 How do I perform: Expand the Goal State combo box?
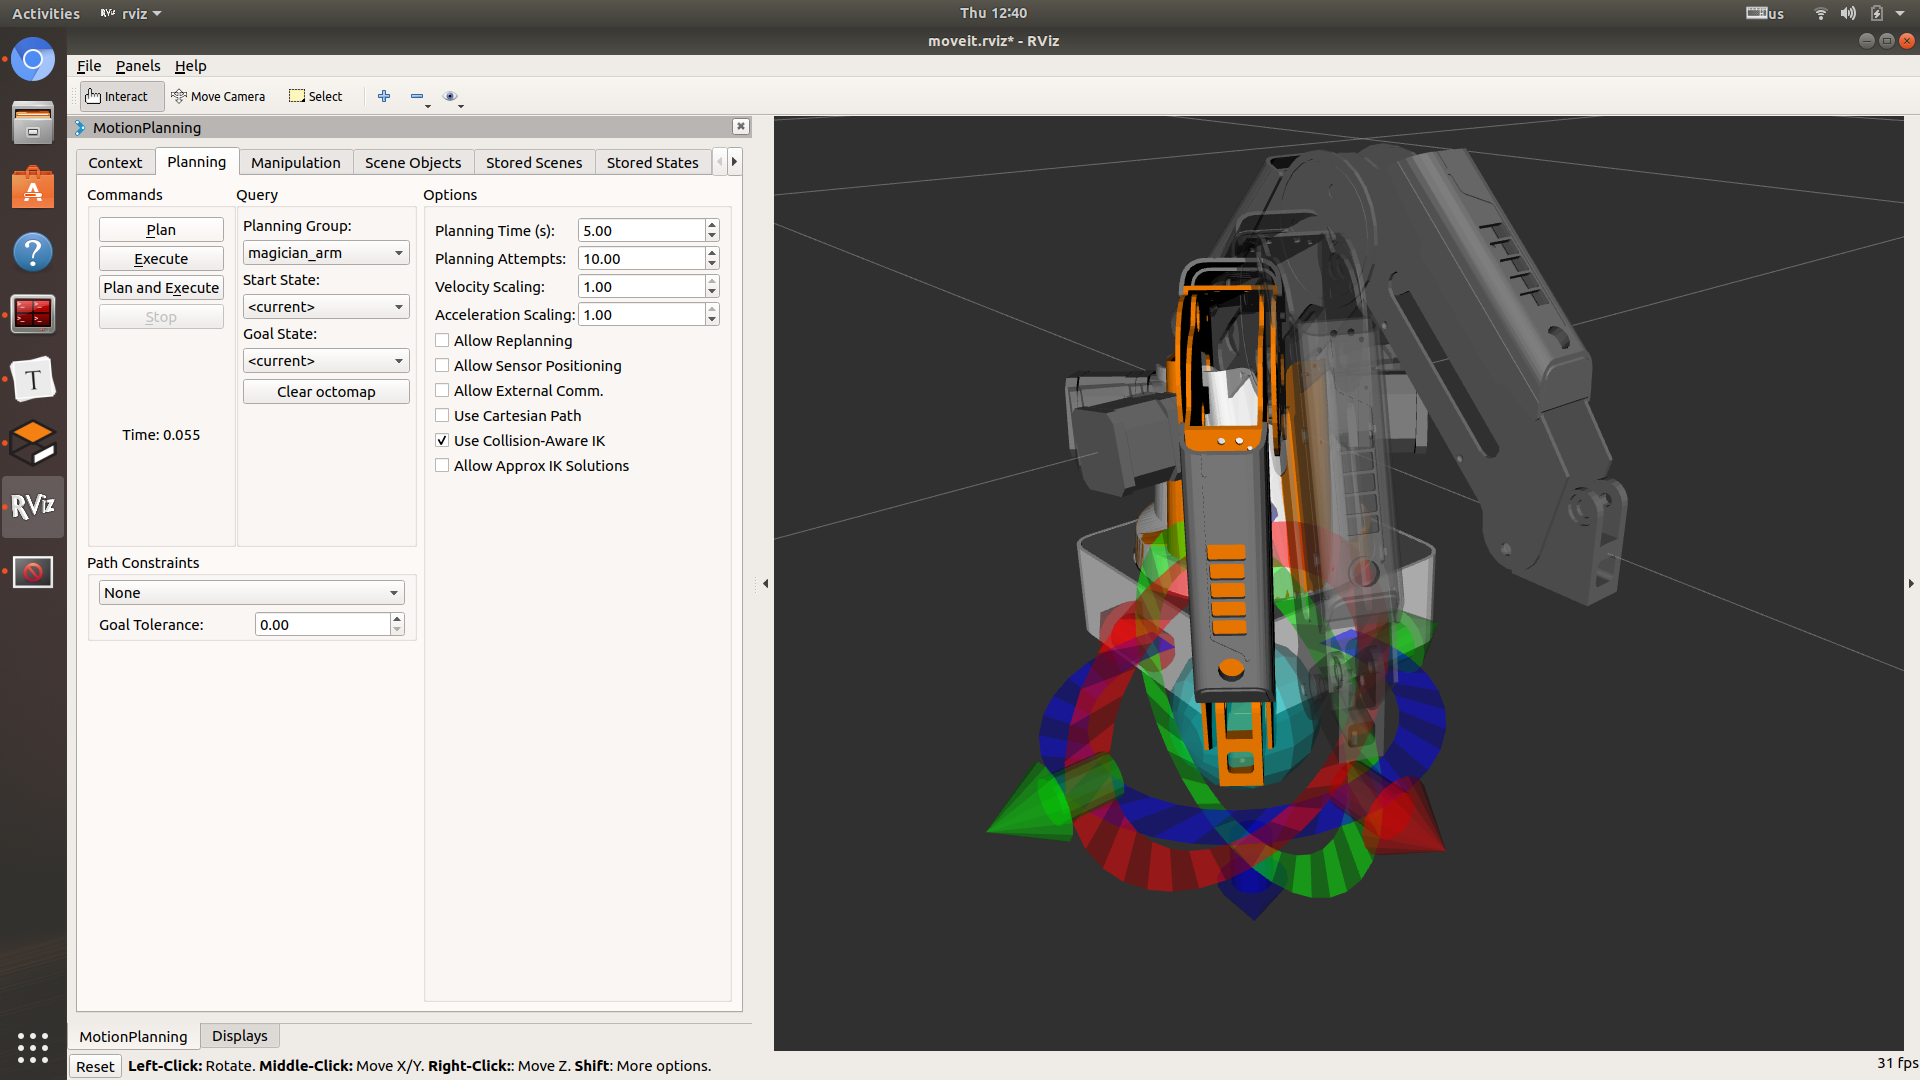[x=326, y=361]
